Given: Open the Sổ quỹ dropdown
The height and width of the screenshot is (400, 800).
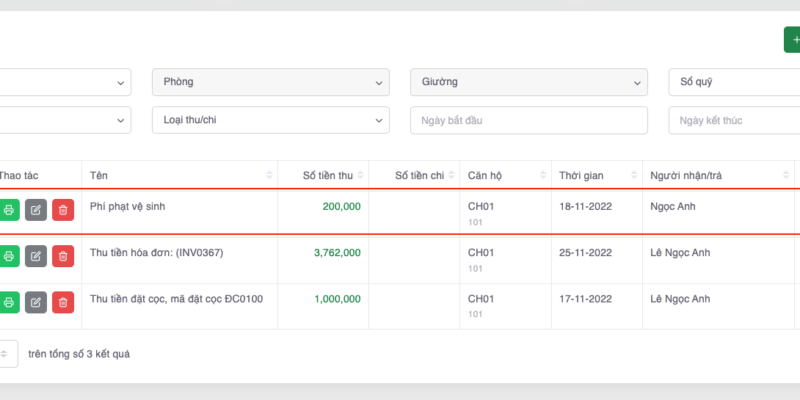Looking at the screenshot, I should tap(733, 82).
